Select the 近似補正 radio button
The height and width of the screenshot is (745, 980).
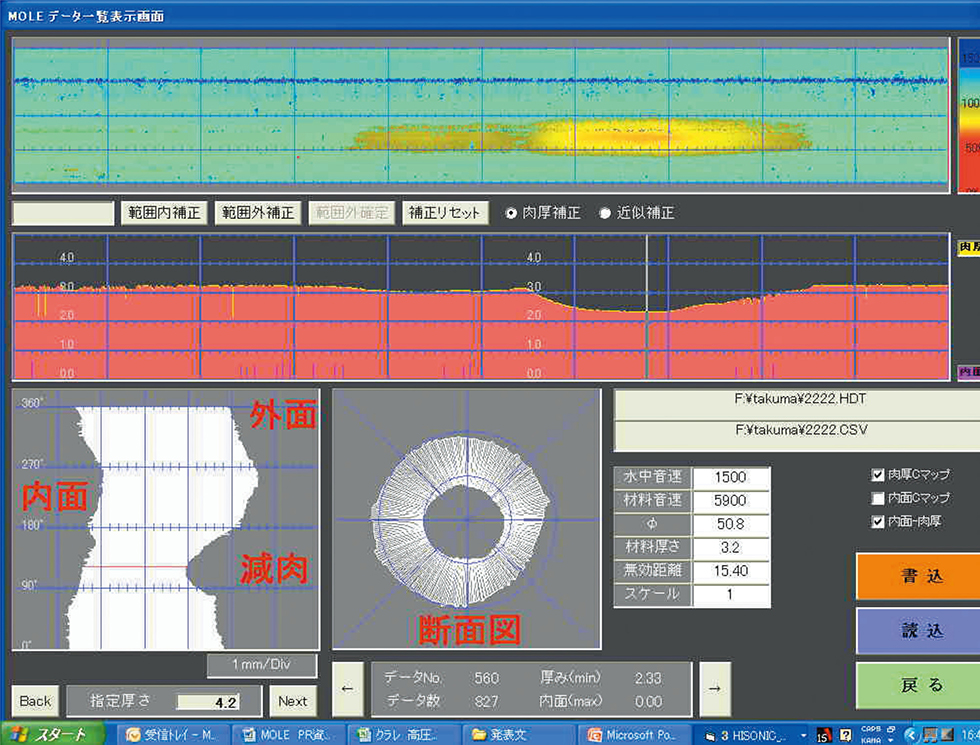pos(604,213)
